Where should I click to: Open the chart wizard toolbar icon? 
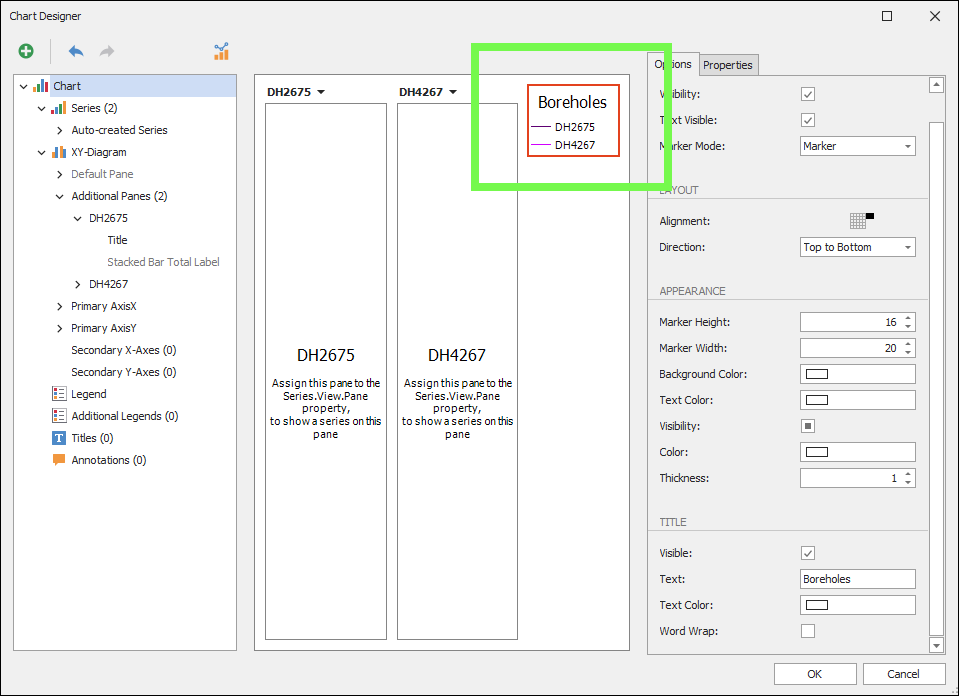(221, 51)
